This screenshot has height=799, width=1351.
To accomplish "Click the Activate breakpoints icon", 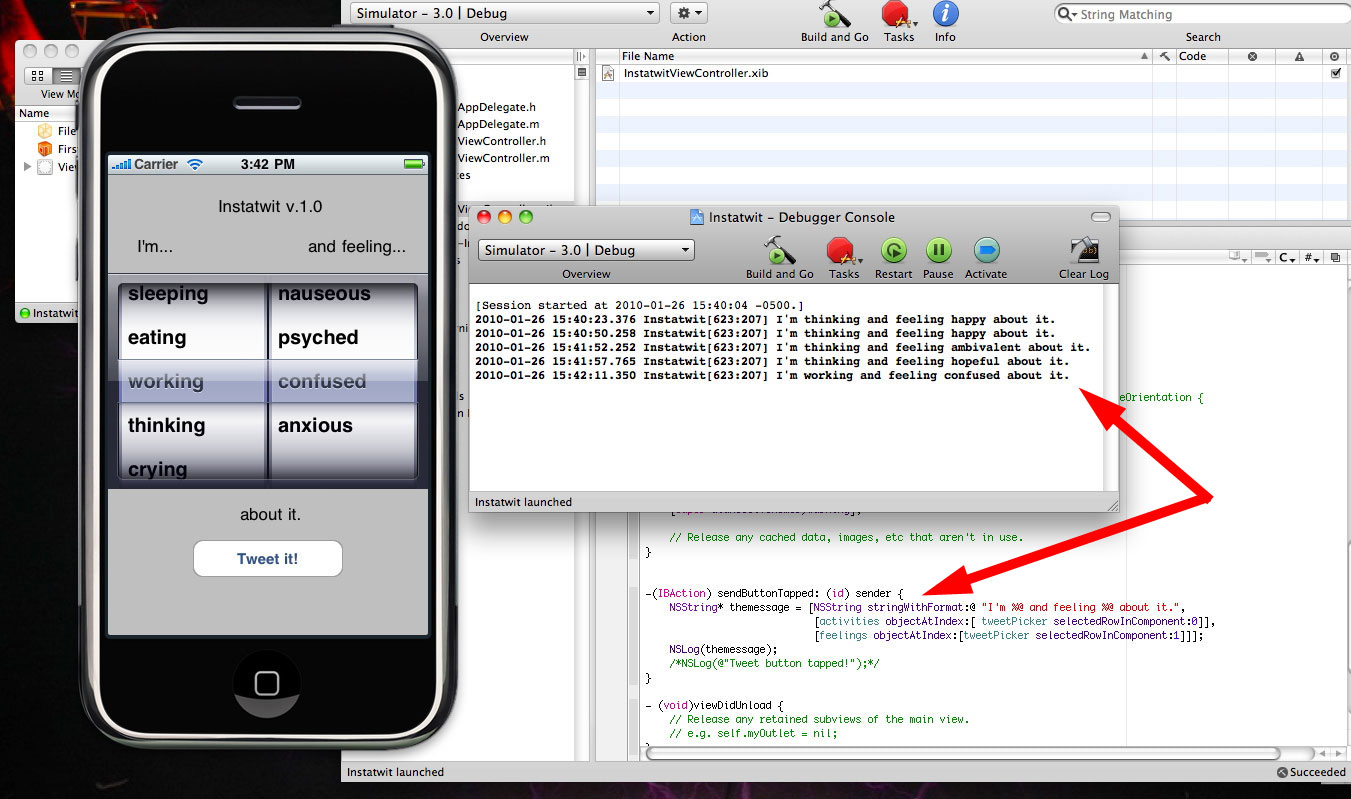I will pos(986,250).
